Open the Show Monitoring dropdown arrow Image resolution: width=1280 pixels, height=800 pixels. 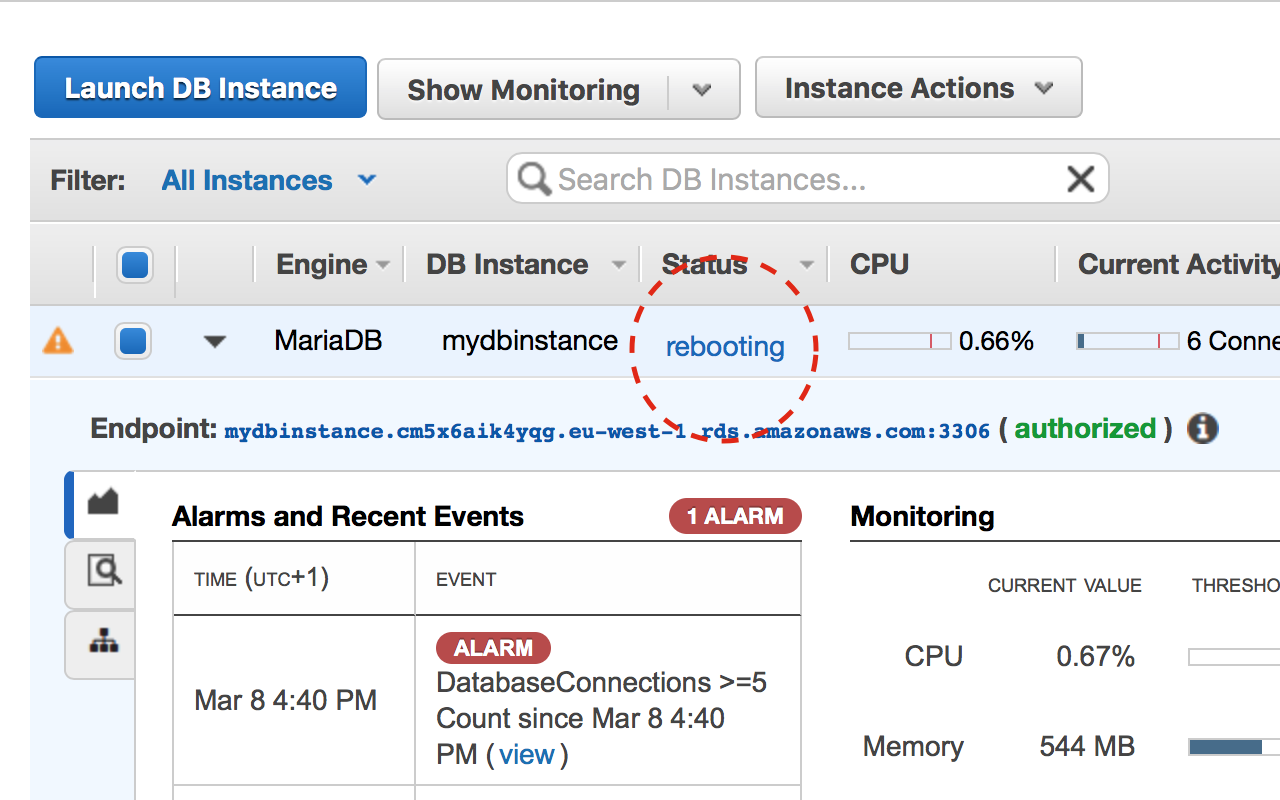(703, 90)
